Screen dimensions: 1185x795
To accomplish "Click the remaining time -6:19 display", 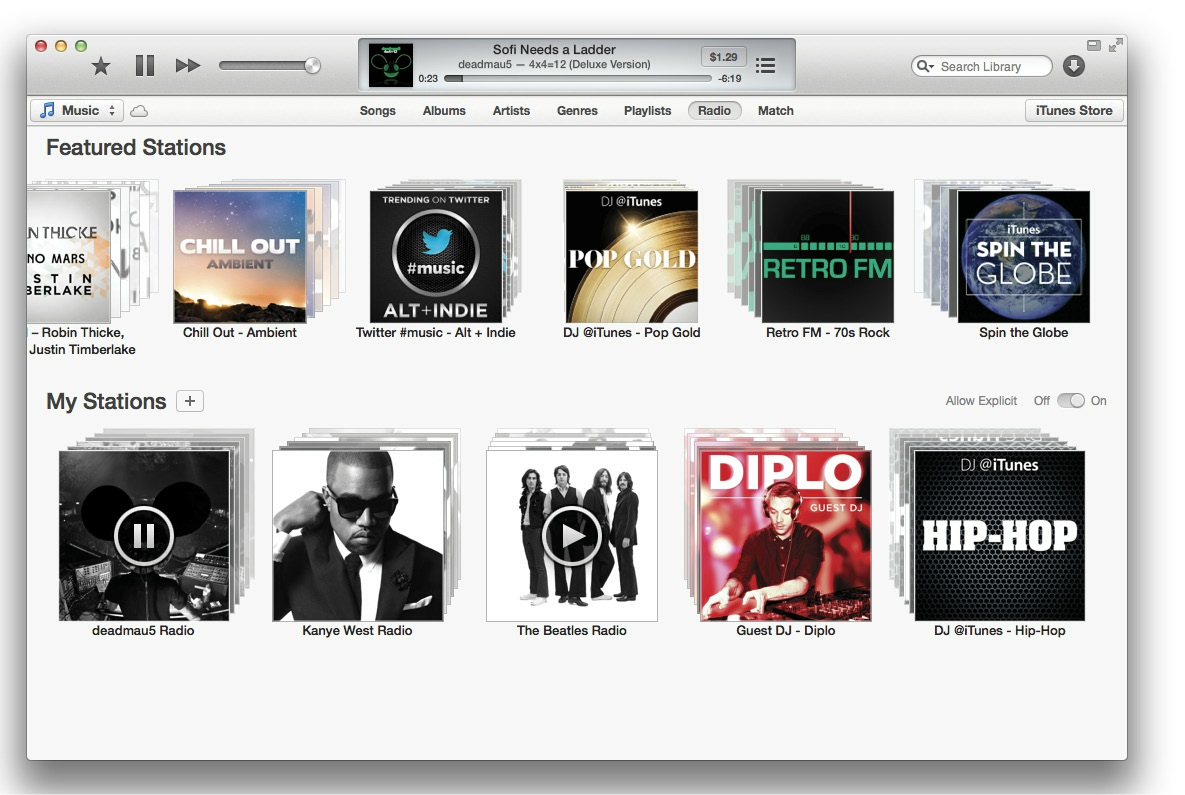I will [x=729, y=79].
